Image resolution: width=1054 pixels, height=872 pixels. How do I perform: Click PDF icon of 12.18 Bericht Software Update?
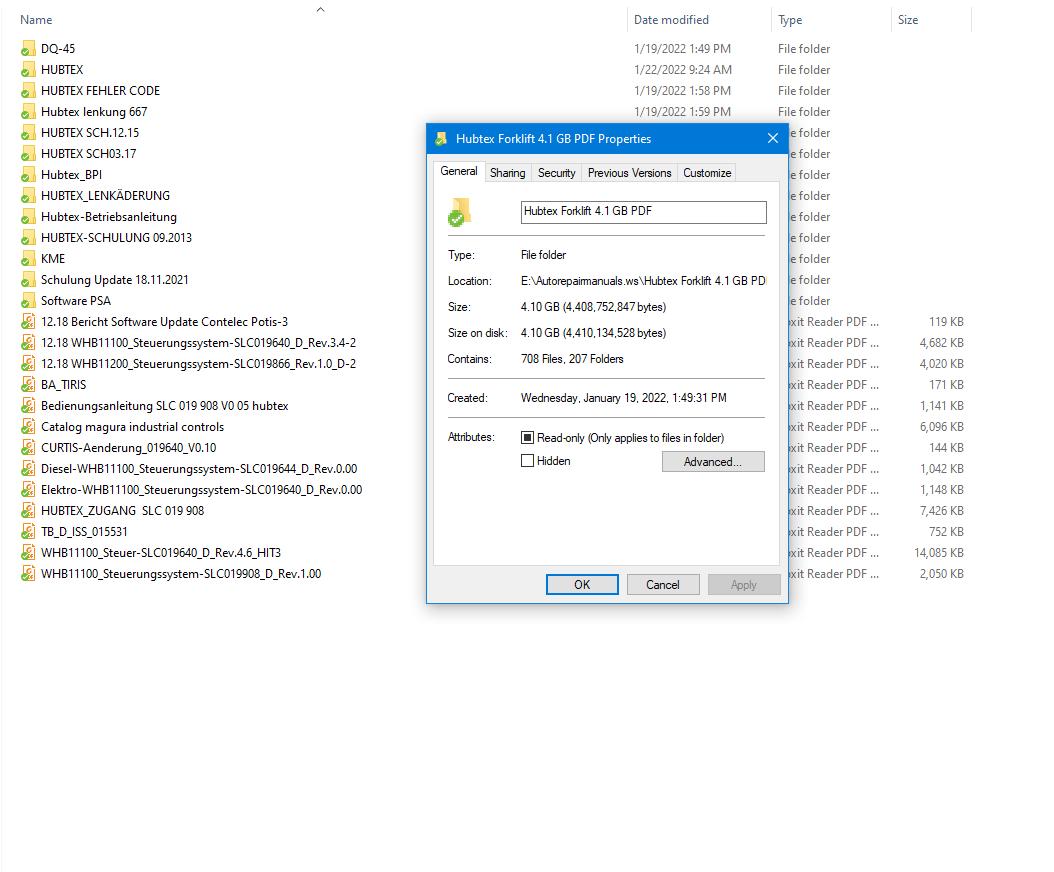tap(28, 321)
